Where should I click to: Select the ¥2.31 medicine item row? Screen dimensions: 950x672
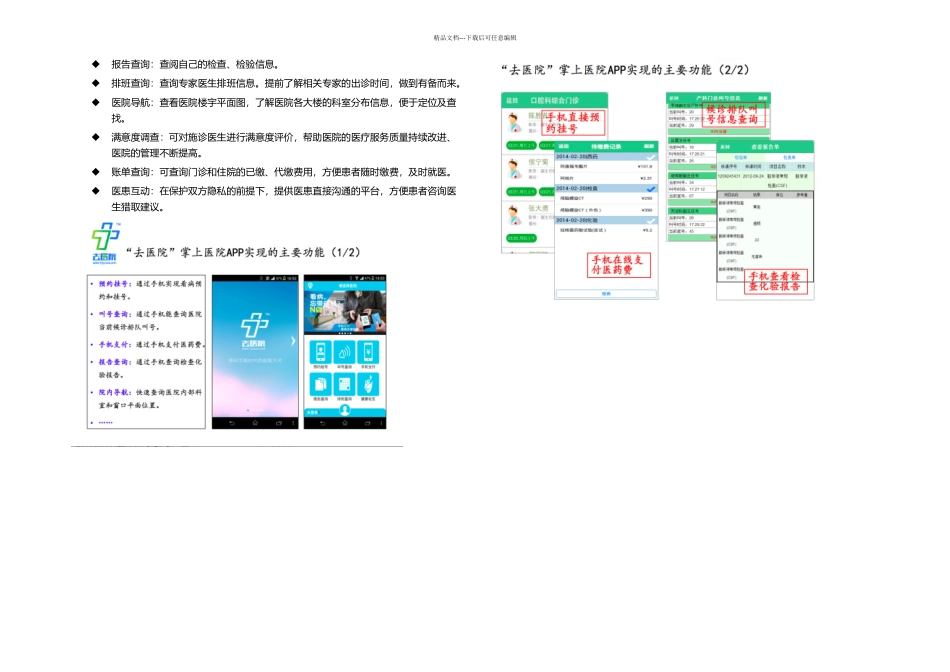click(606, 178)
